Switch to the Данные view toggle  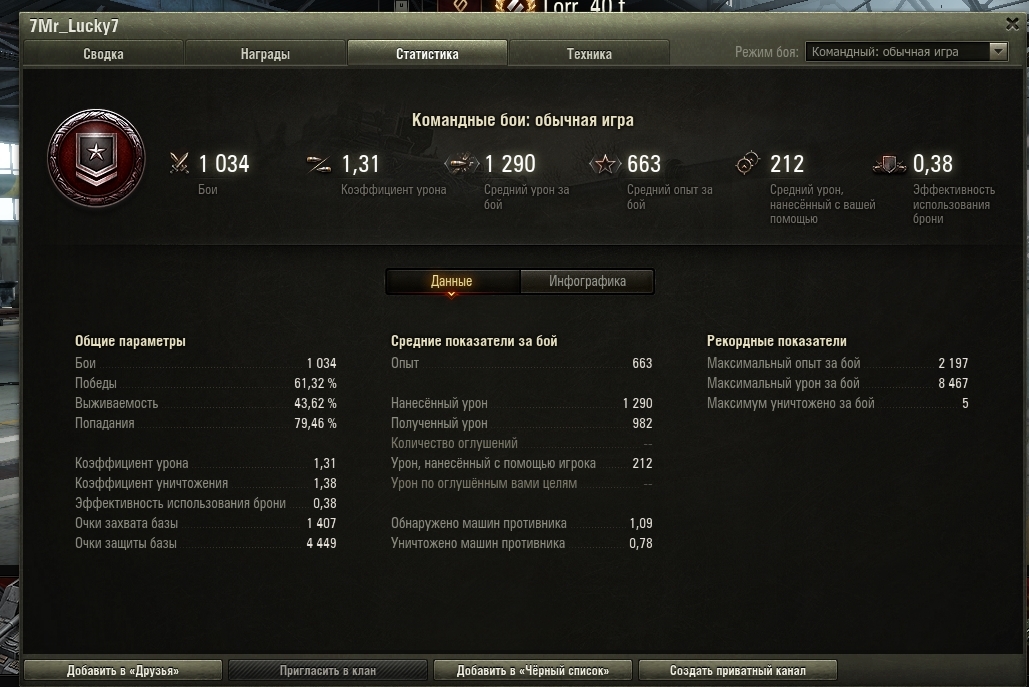452,281
